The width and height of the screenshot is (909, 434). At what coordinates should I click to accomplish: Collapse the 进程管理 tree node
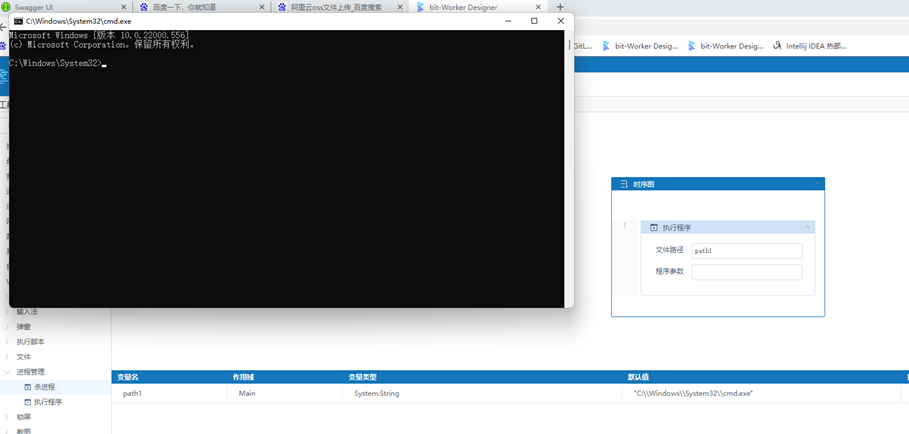9,372
